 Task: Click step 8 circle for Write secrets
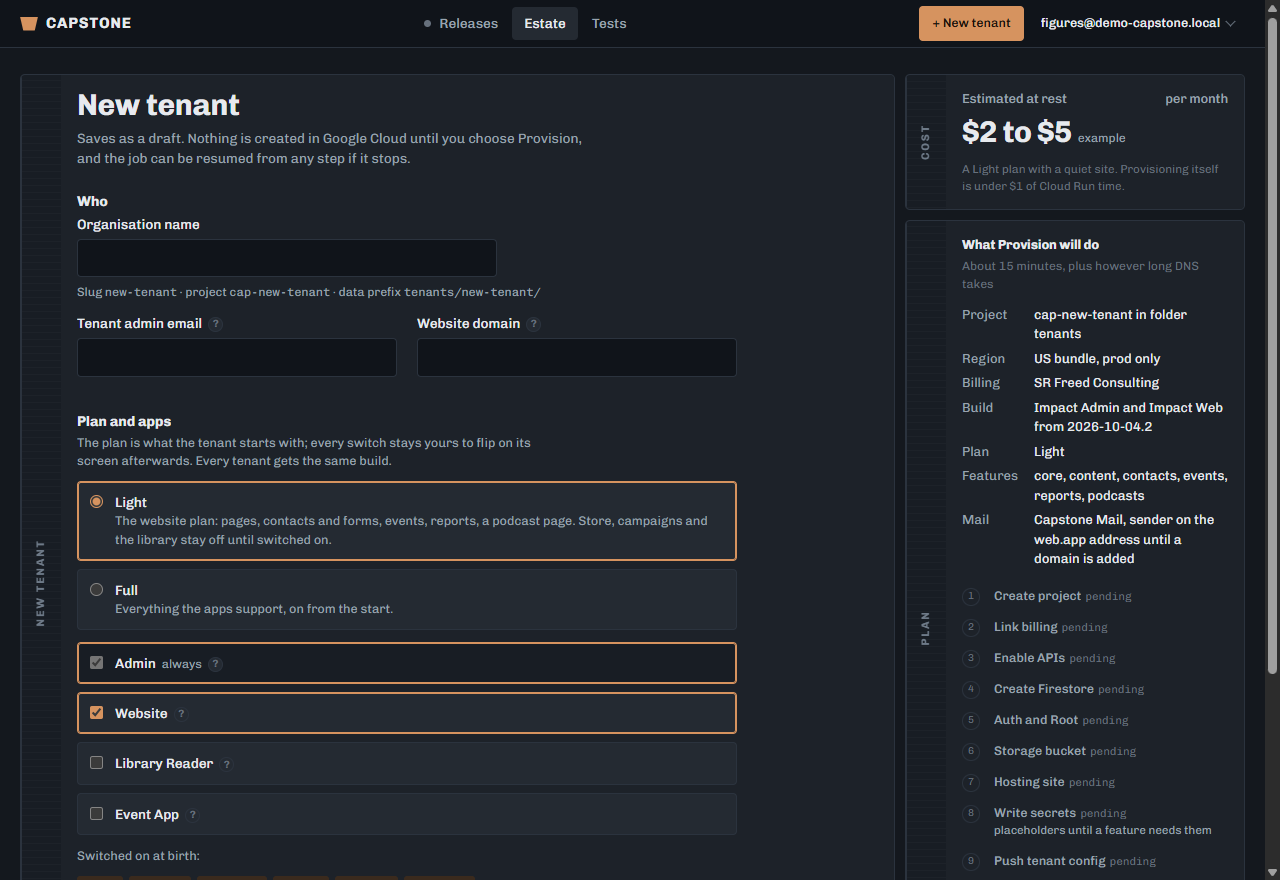point(970,814)
